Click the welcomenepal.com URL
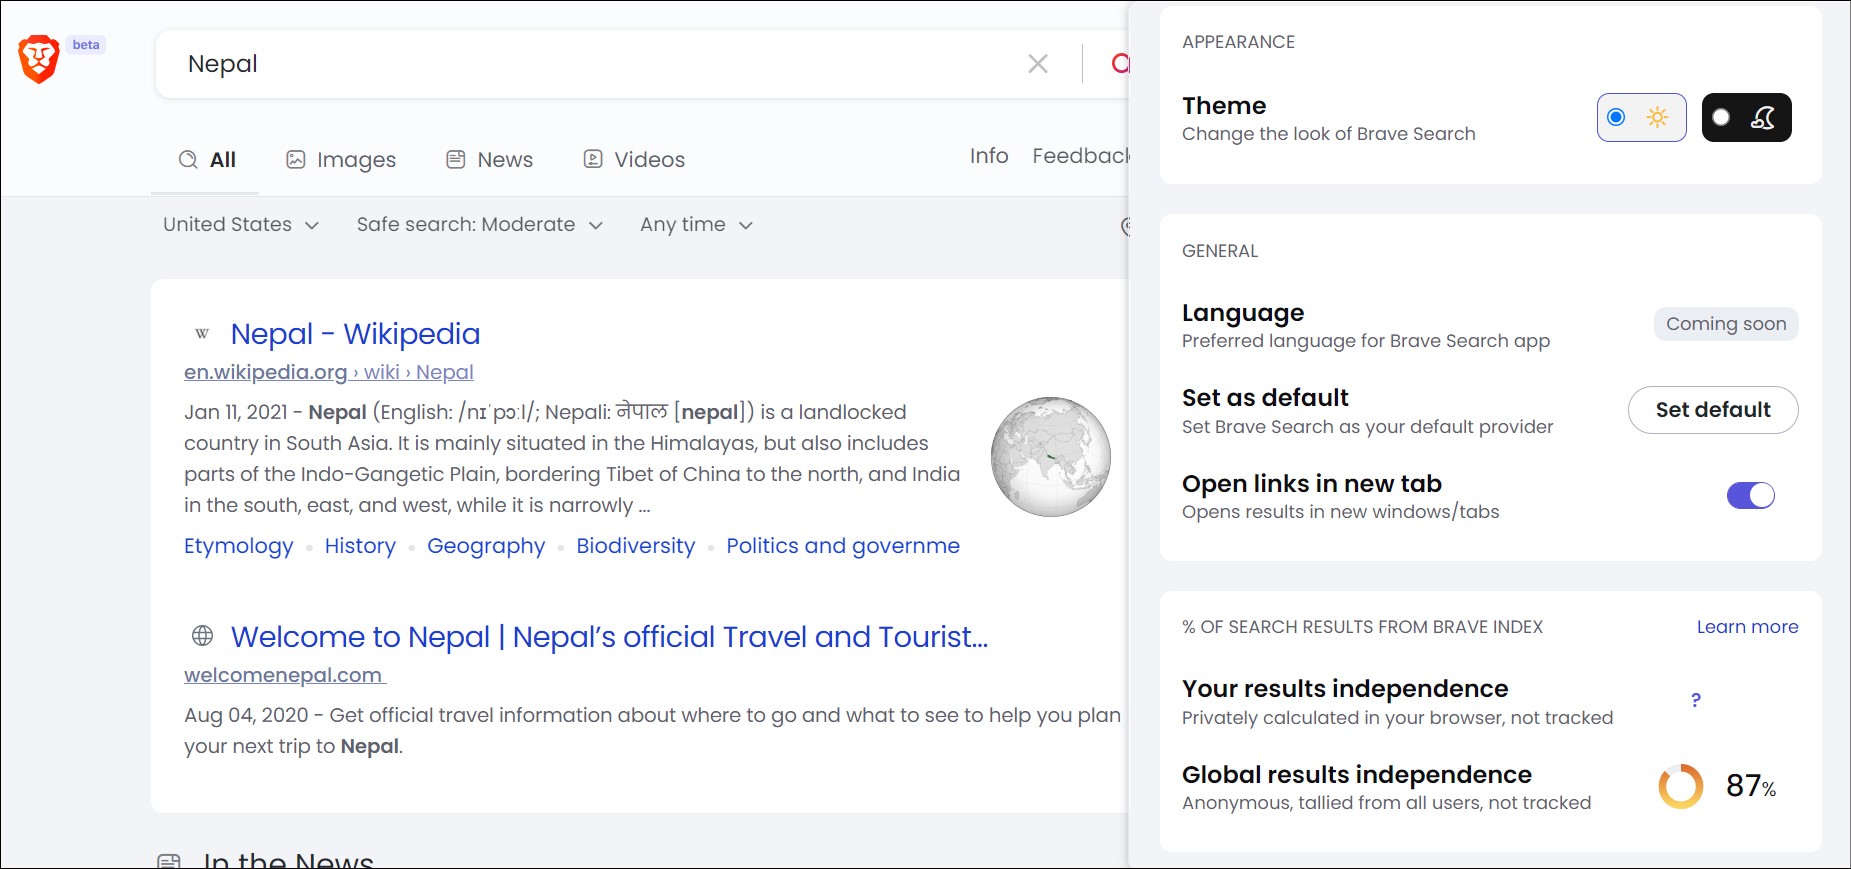 point(284,676)
